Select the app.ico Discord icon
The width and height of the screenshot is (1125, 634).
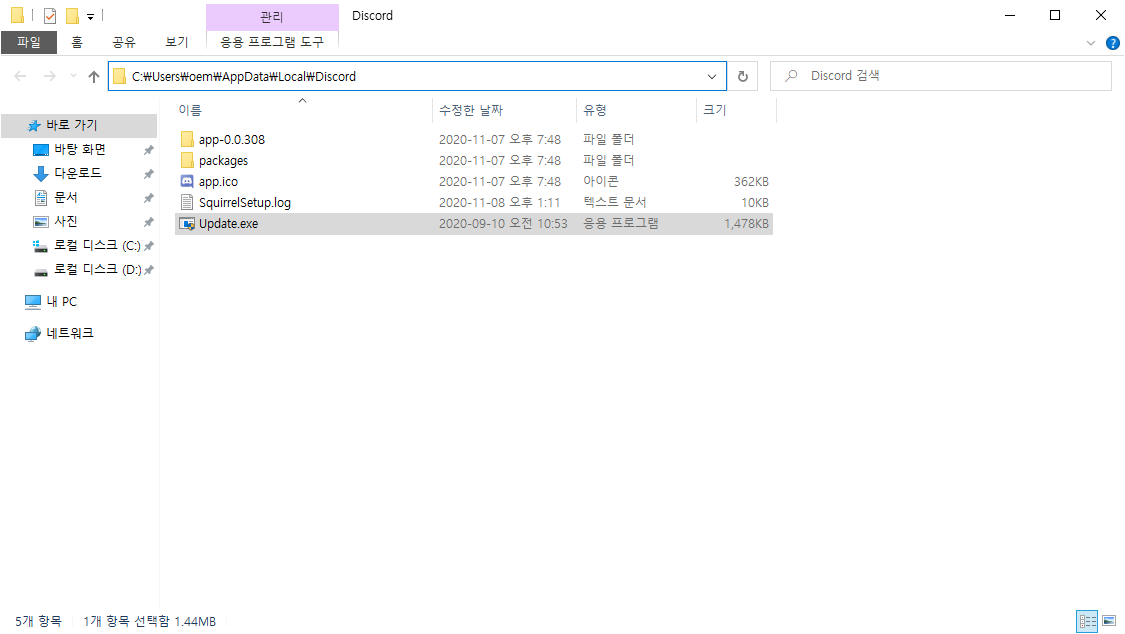click(x=187, y=181)
